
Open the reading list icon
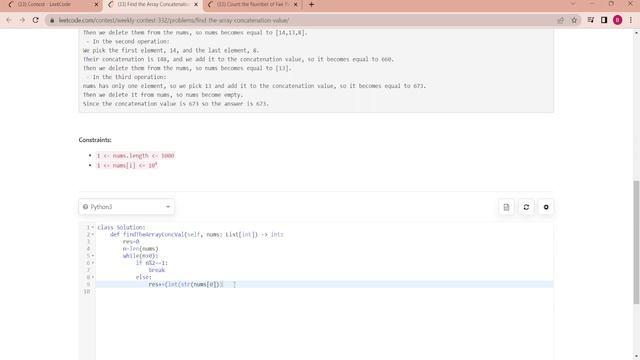(591, 20)
